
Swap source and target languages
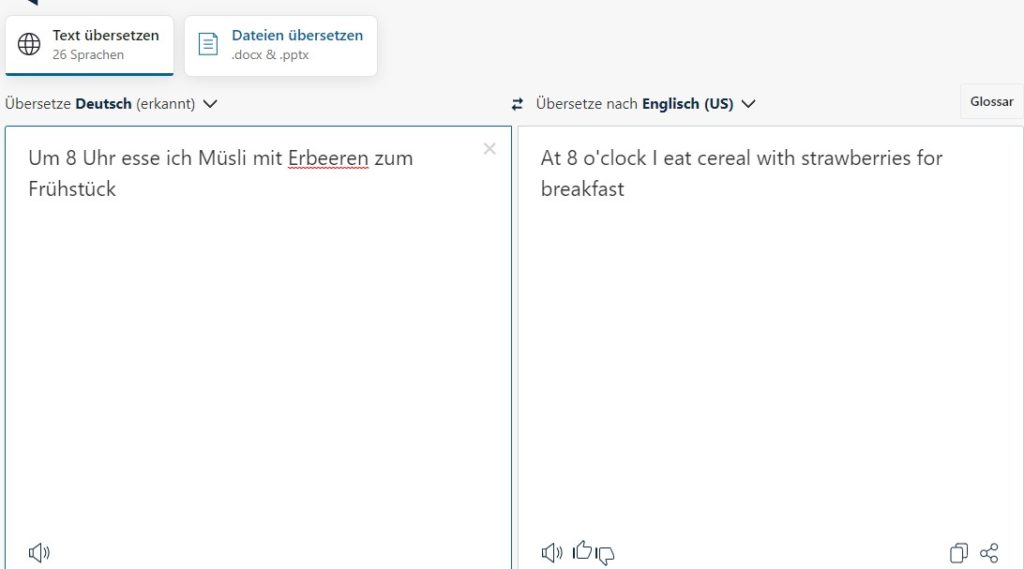pos(517,104)
